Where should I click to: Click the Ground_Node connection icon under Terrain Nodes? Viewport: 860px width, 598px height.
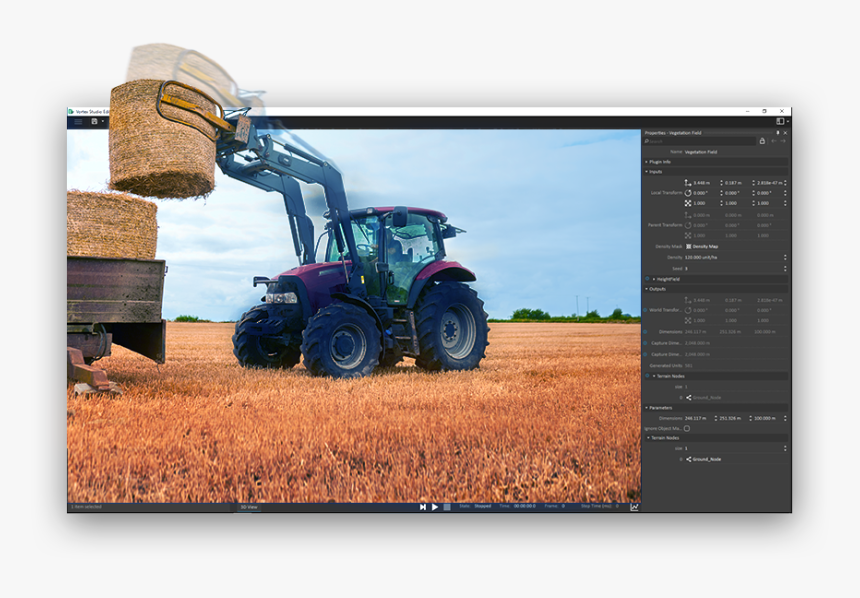tap(688, 397)
